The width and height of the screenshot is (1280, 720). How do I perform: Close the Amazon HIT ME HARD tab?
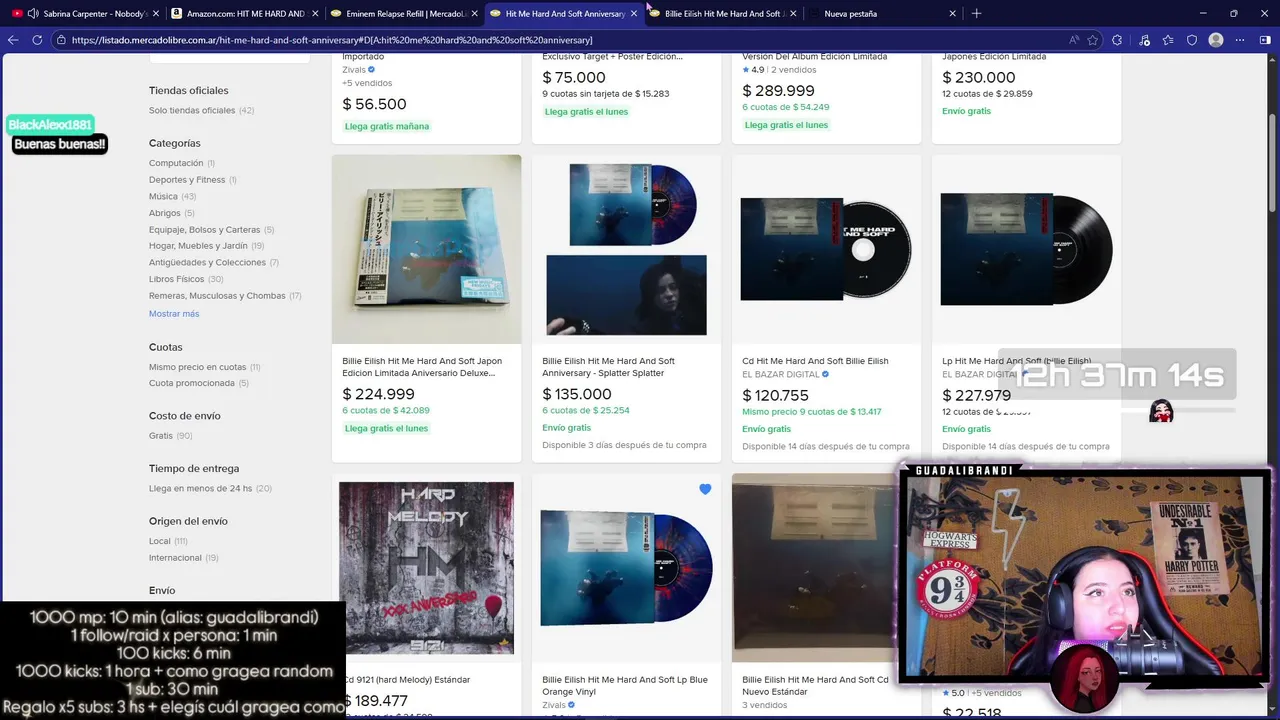point(315,13)
